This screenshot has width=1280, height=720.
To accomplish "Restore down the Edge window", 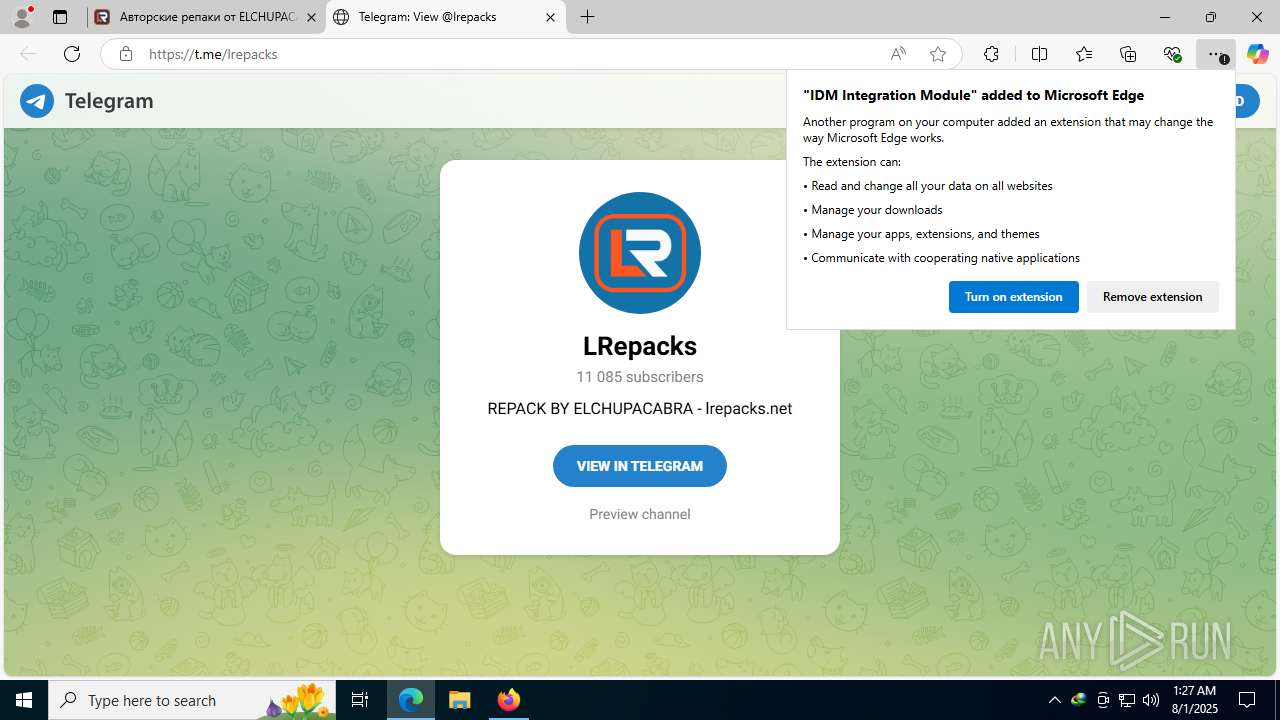I will click(x=1211, y=17).
